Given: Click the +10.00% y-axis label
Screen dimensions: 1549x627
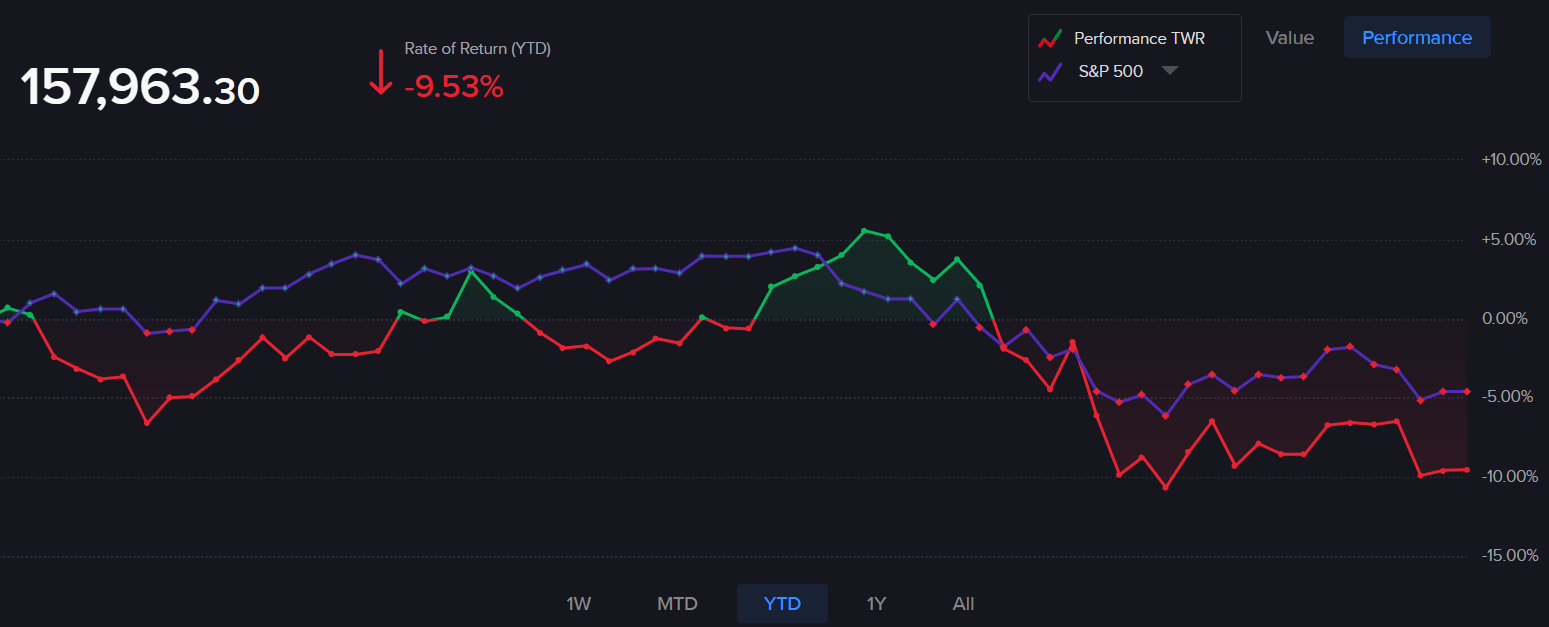Looking at the screenshot, I should pyautogui.click(x=1510, y=160).
